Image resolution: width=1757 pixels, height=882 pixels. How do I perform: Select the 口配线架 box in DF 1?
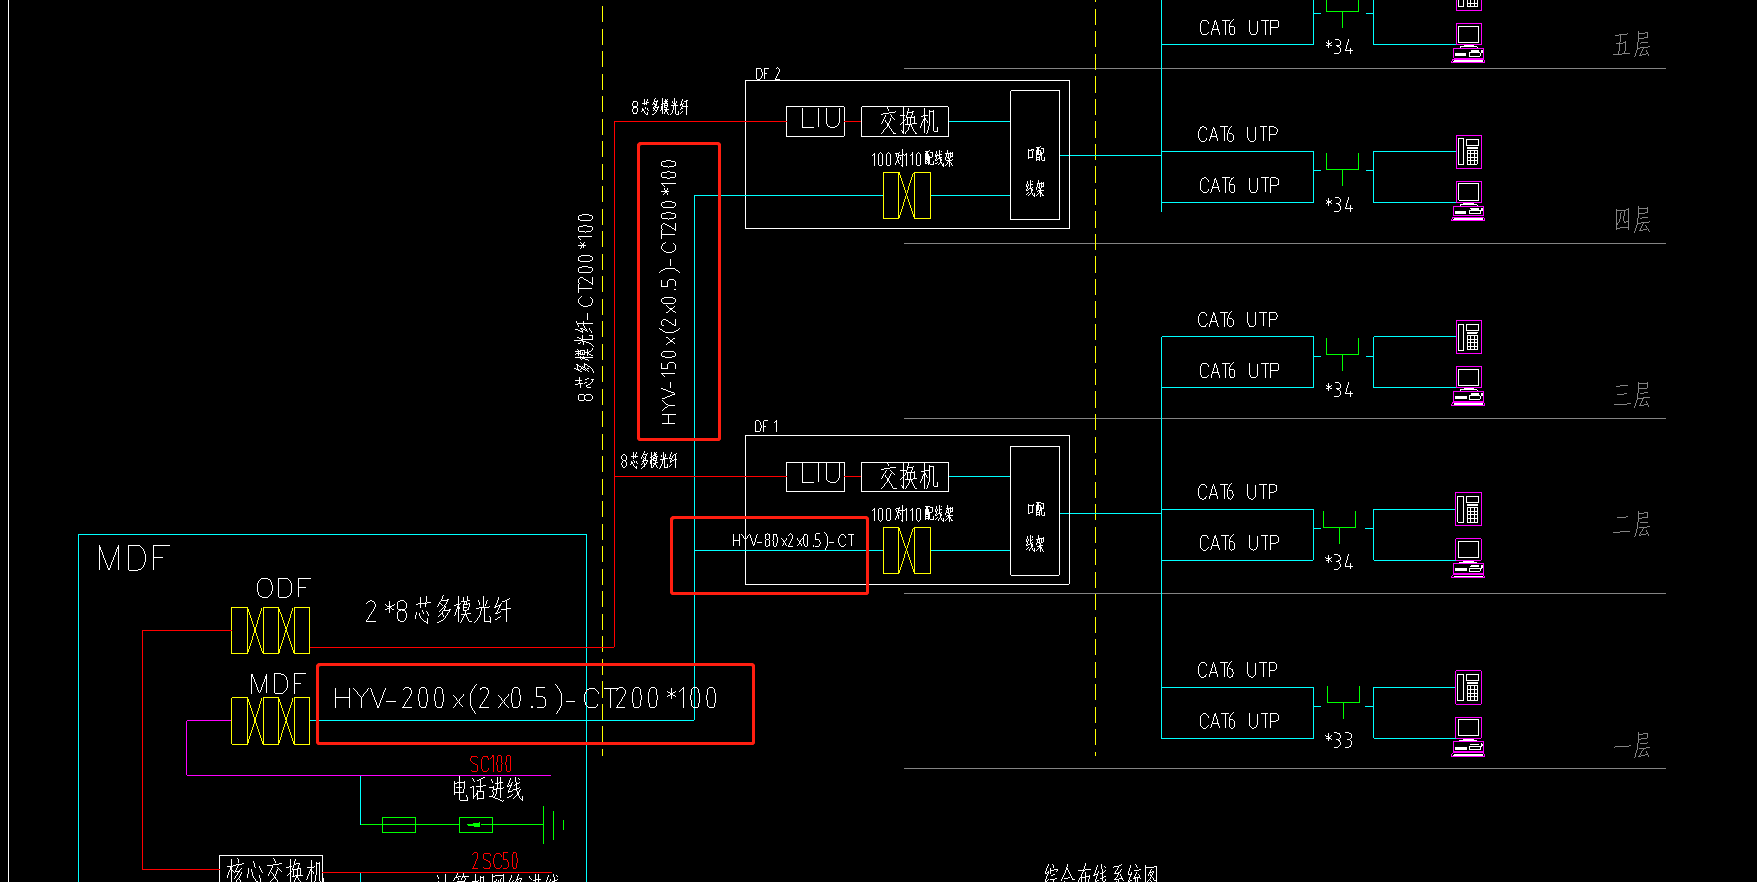pyautogui.click(x=1035, y=509)
